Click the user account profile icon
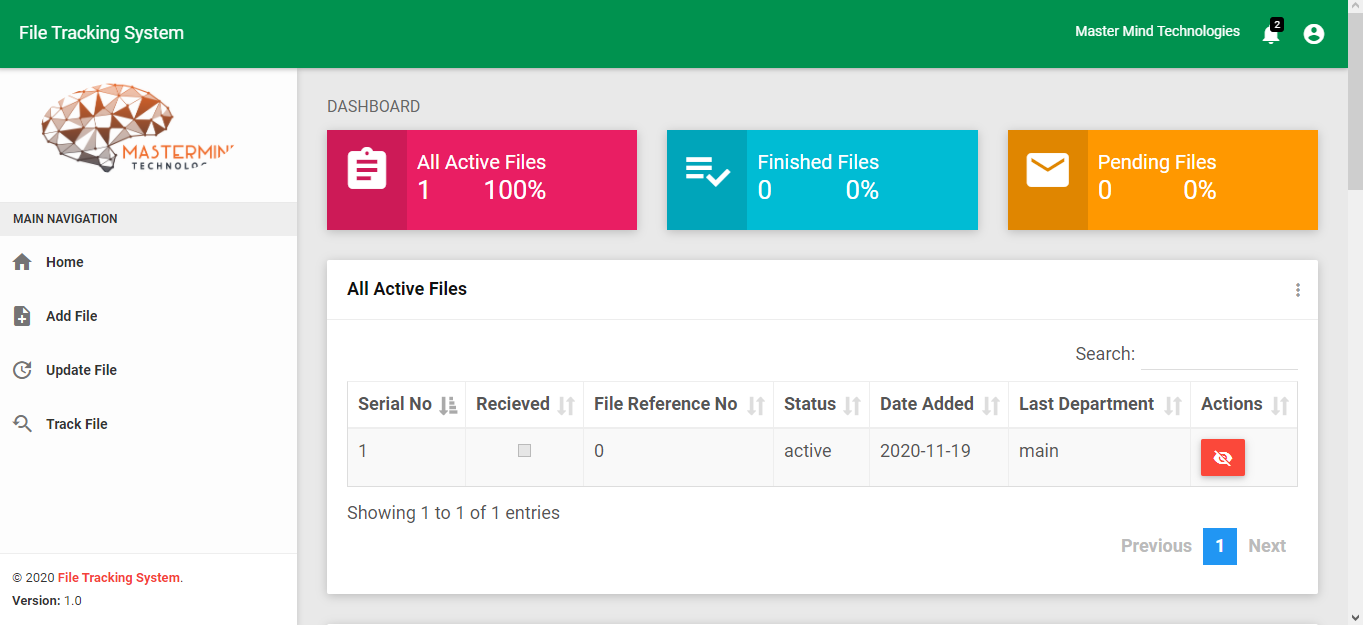1363x625 pixels. (x=1314, y=34)
